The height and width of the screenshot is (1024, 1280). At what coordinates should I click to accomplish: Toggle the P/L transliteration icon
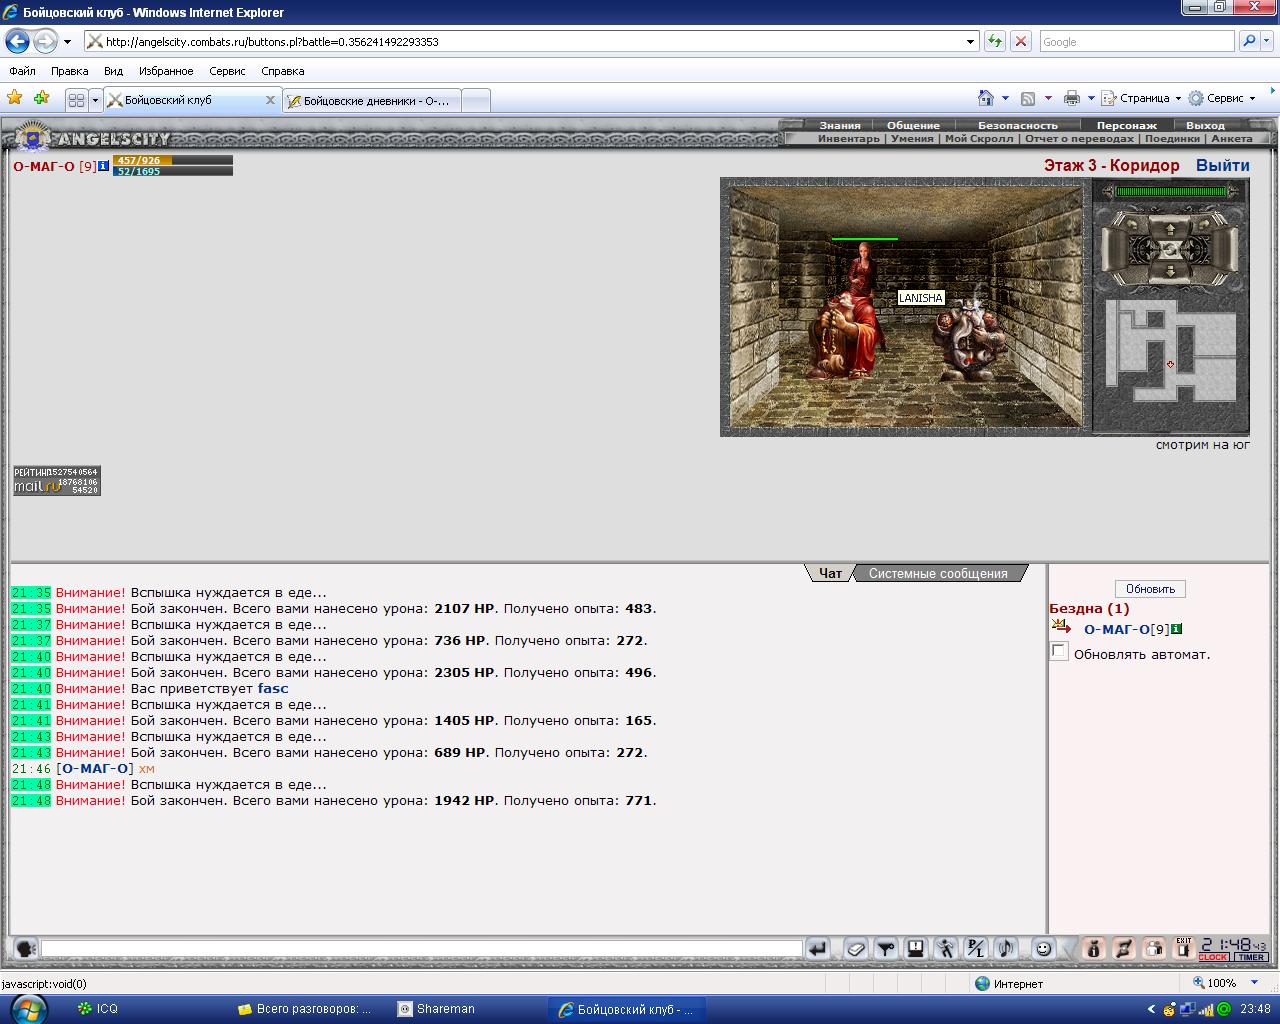(975, 949)
